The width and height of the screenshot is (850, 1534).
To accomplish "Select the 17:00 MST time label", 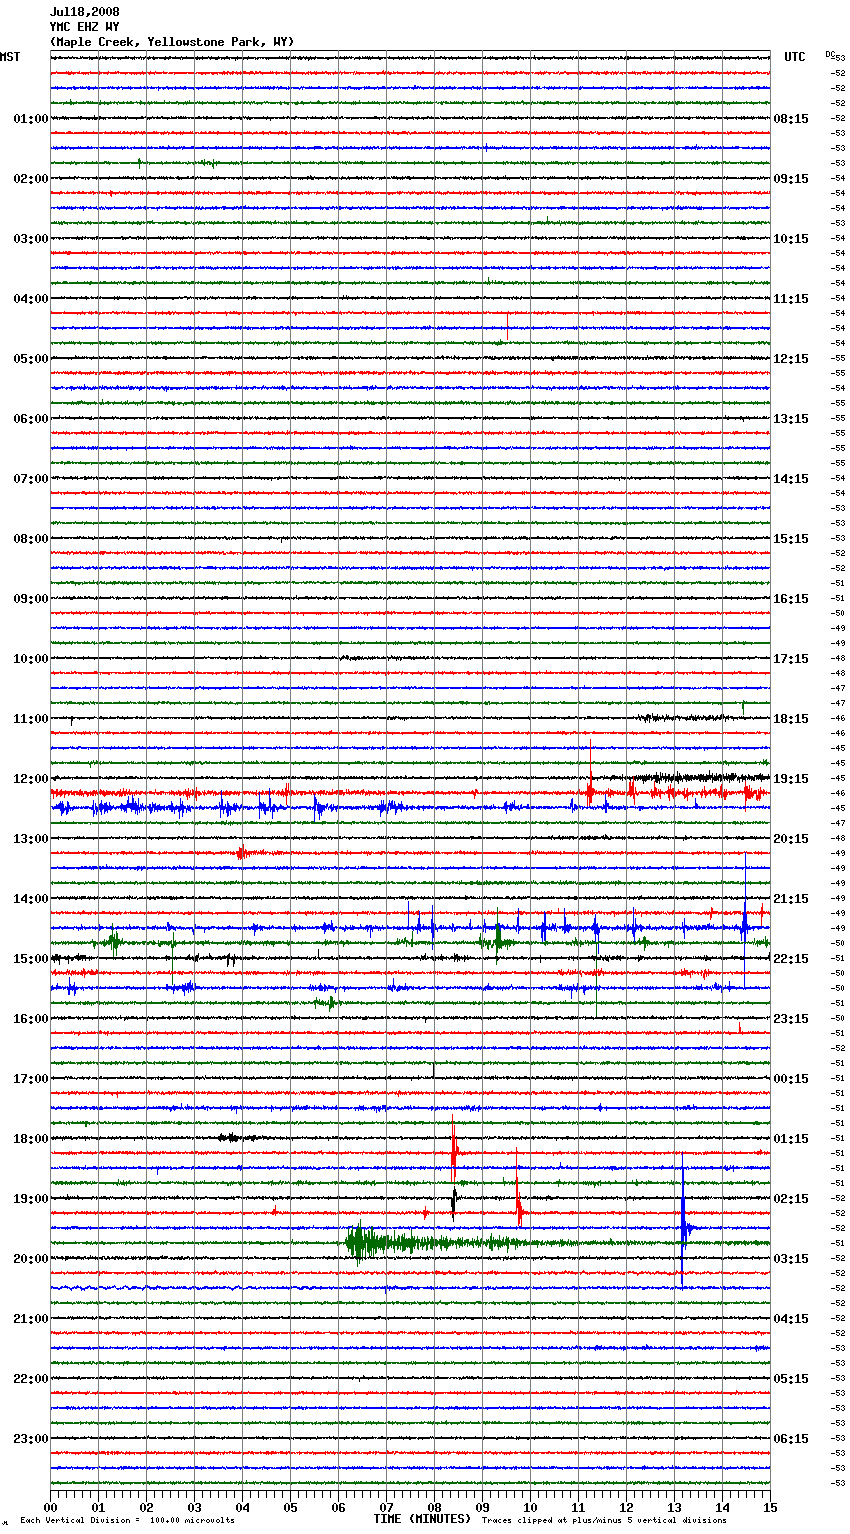I will coord(31,1079).
